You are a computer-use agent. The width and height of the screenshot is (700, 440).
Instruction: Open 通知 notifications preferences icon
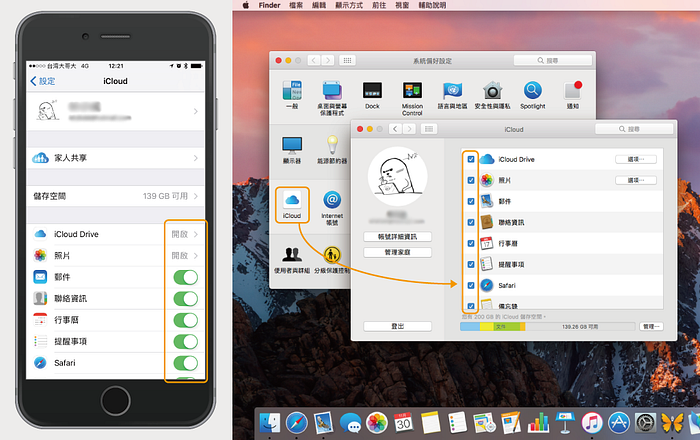click(x=573, y=91)
